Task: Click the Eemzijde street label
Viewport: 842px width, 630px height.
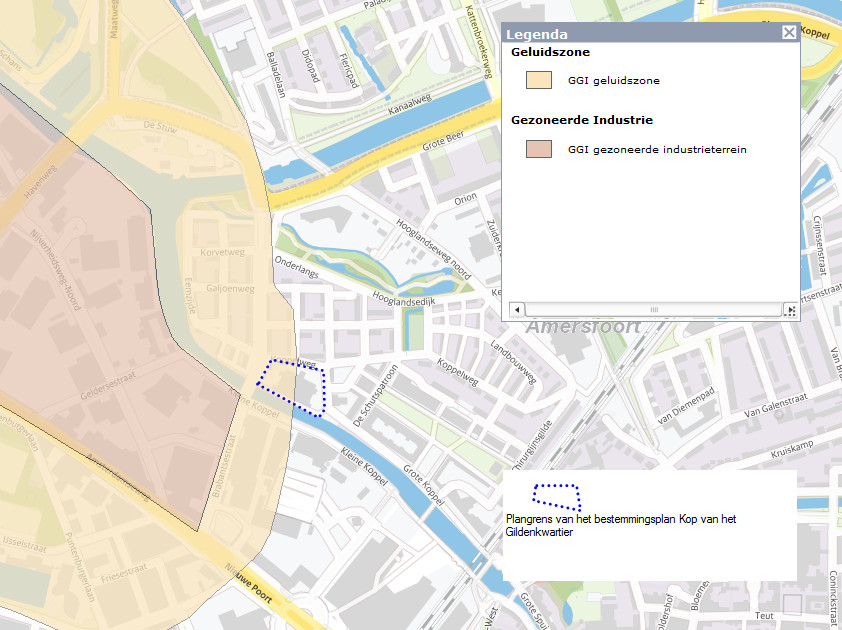Action: click(x=190, y=295)
